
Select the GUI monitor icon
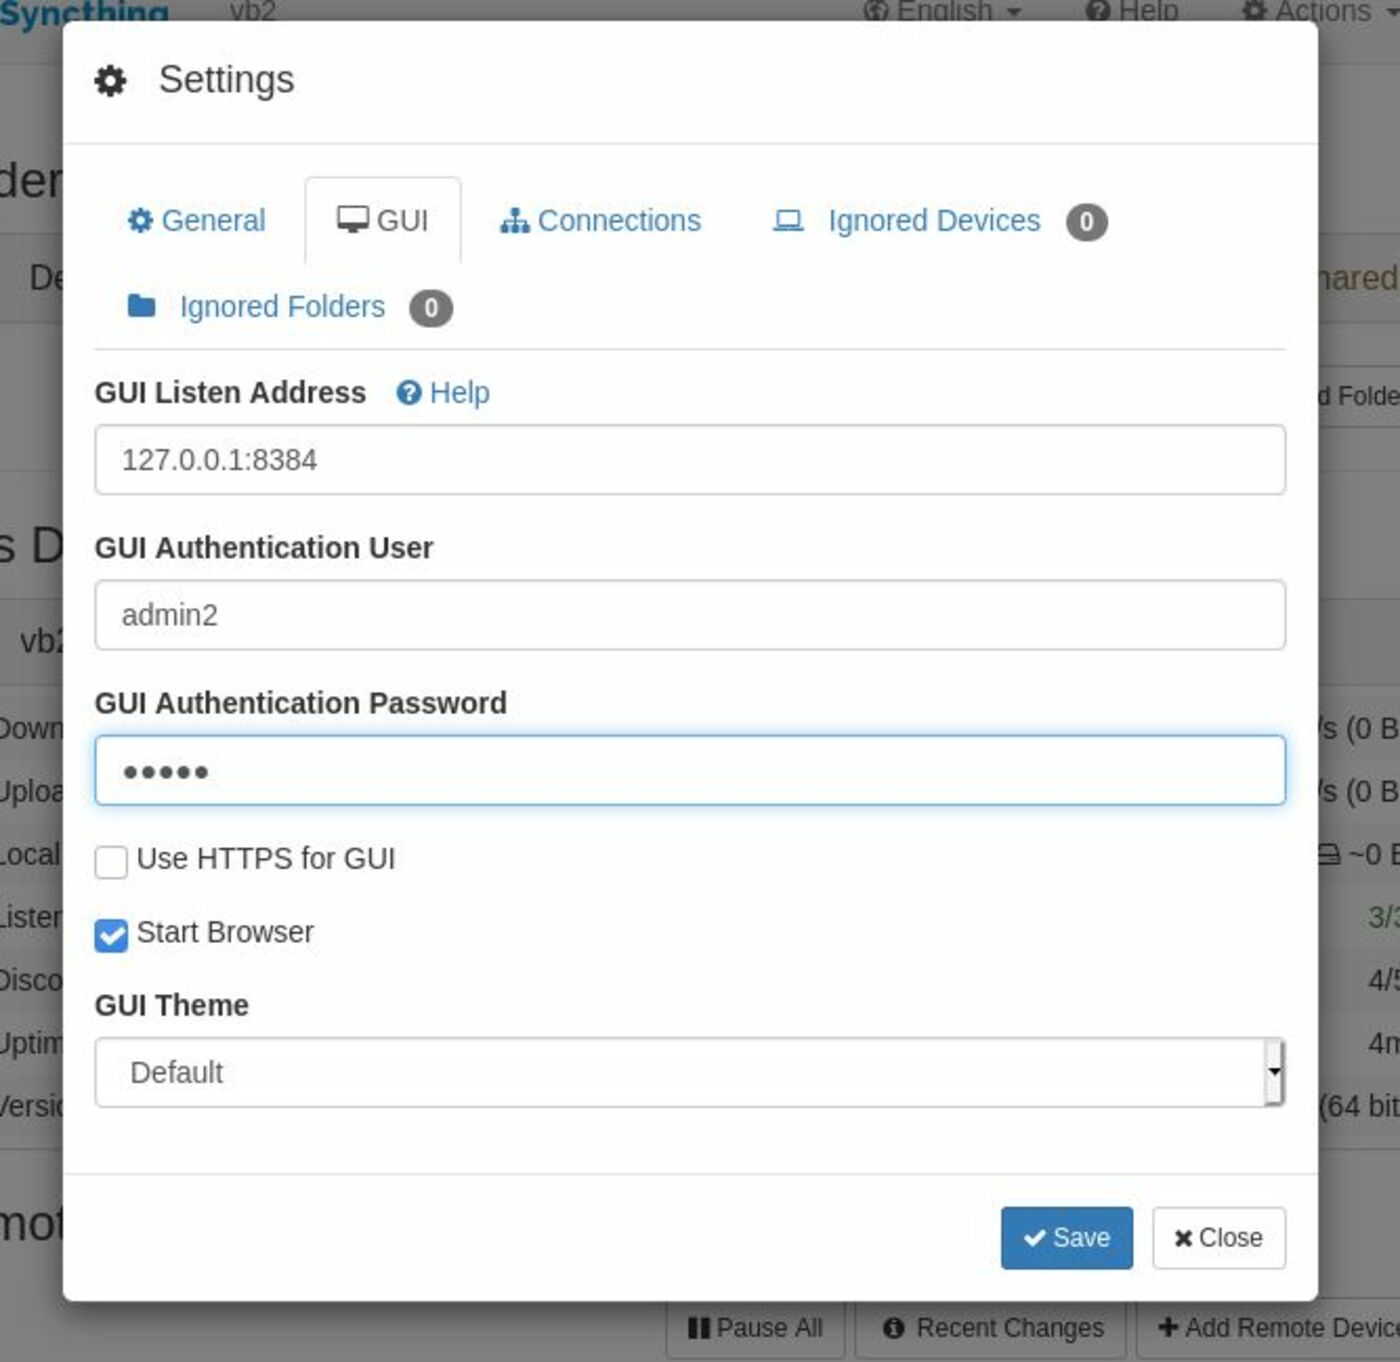click(x=352, y=219)
